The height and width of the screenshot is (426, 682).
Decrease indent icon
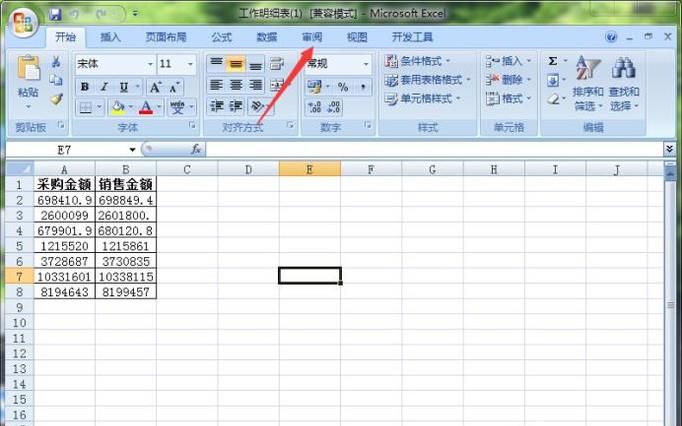point(216,106)
